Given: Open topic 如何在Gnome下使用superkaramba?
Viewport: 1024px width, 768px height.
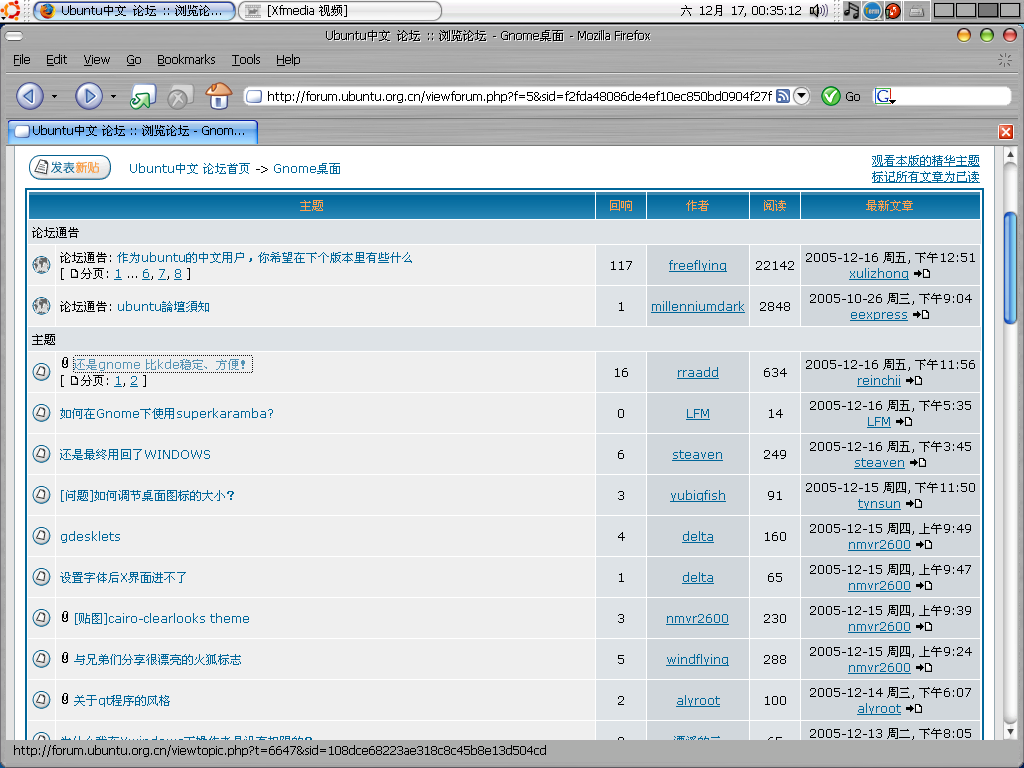Looking at the screenshot, I should click(x=167, y=413).
